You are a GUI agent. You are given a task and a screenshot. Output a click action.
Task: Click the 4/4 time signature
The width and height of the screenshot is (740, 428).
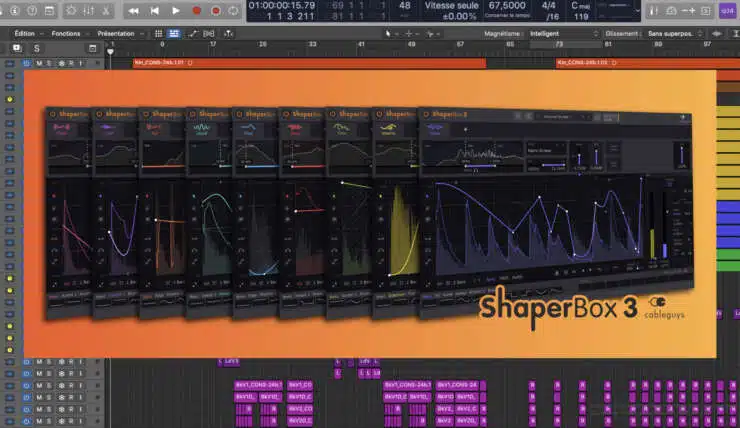click(548, 6)
